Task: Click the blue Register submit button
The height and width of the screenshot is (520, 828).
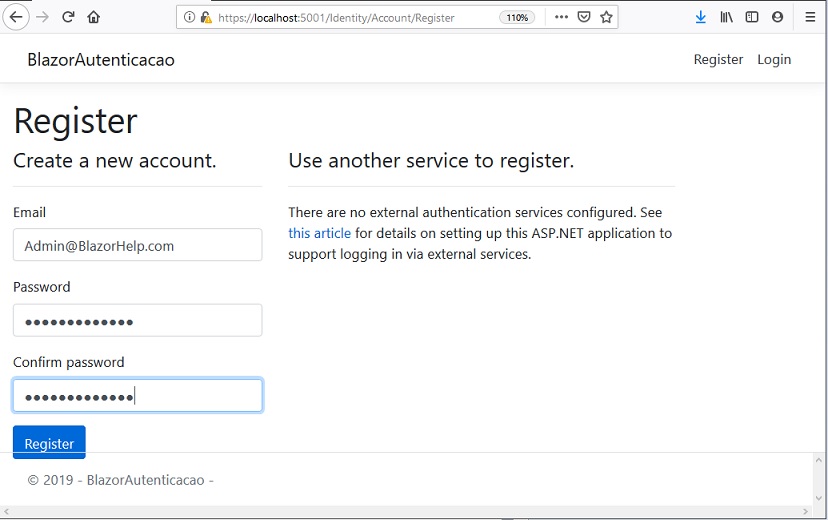Action: tap(49, 442)
